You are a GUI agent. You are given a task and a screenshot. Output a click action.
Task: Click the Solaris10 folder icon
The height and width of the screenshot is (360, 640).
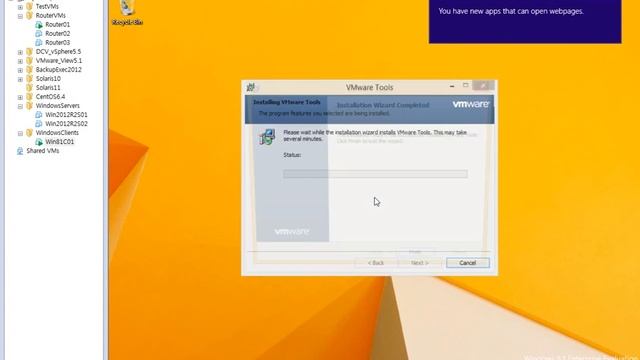[29, 78]
